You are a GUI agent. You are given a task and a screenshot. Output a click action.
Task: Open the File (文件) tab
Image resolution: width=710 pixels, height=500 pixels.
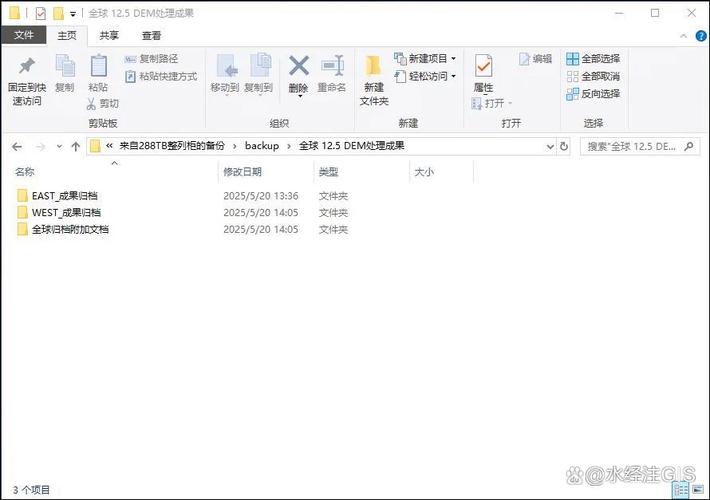point(24,35)
